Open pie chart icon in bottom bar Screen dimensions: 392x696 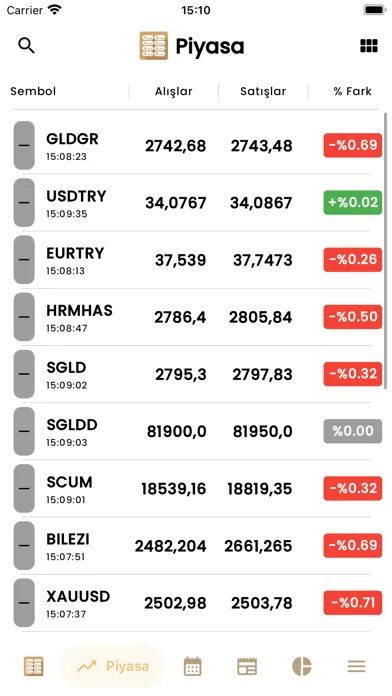point(301,666)
